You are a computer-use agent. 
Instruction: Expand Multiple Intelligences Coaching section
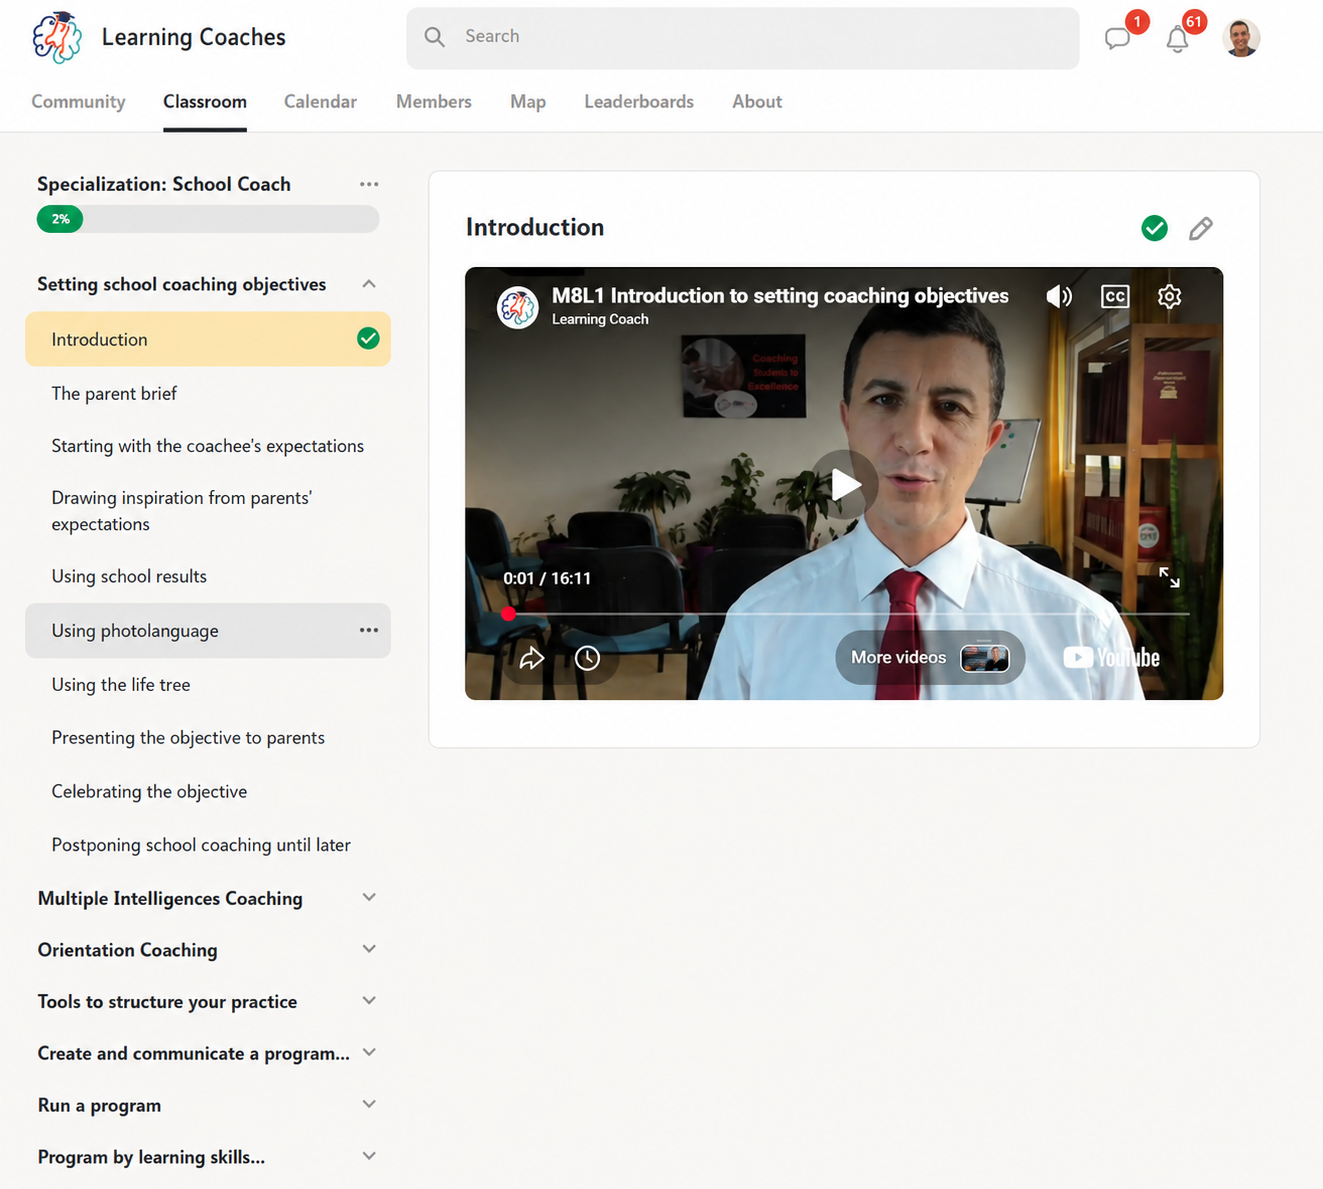369,897
